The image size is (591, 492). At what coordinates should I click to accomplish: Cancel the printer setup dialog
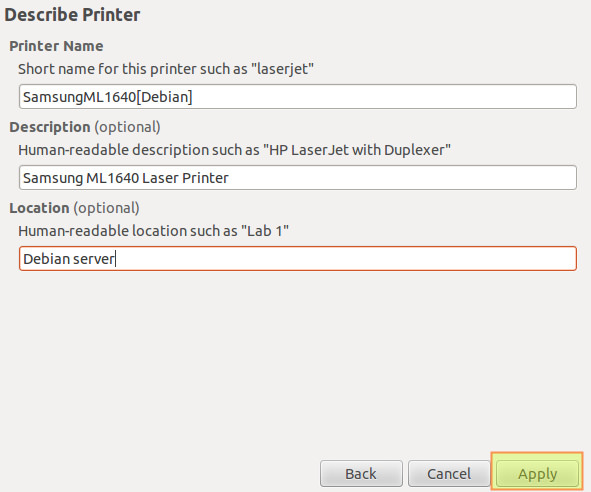click(449, 474)
